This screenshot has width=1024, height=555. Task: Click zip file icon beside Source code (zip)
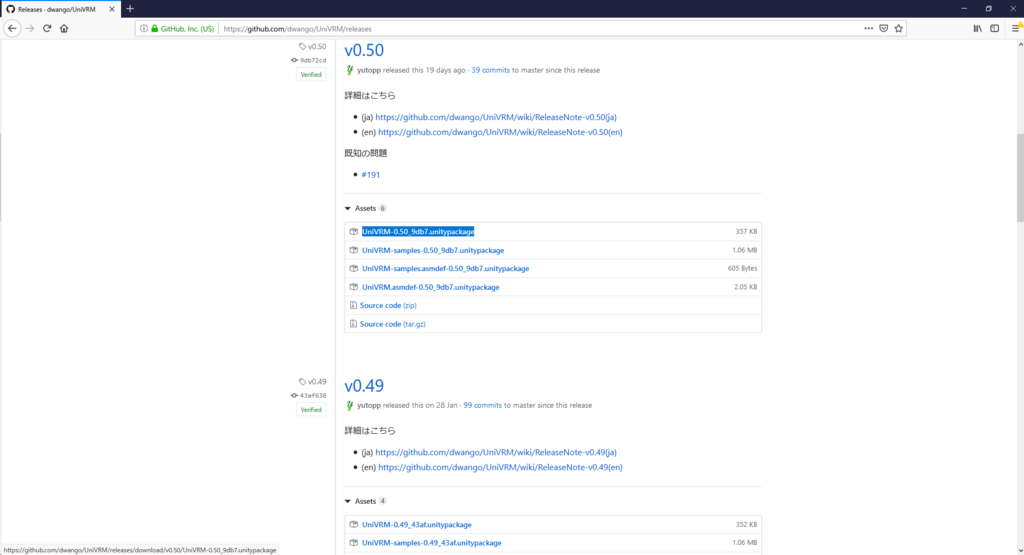pos(353,306)
